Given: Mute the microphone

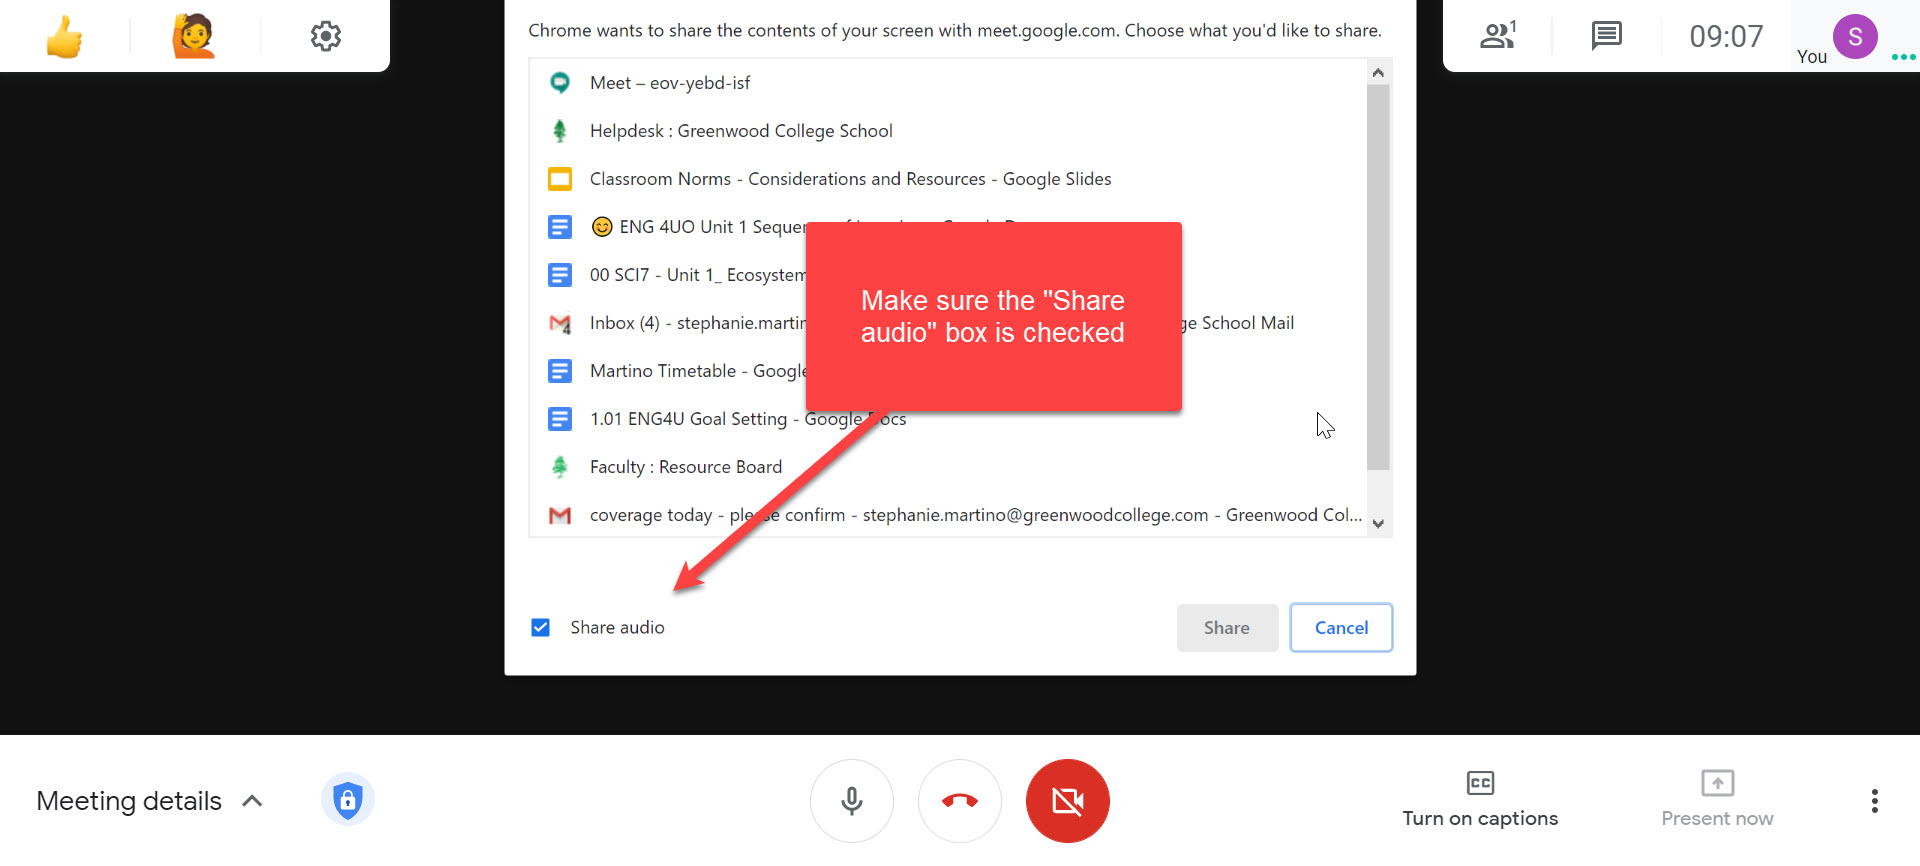Looking at the screenshot, I should tap(852, 801).
